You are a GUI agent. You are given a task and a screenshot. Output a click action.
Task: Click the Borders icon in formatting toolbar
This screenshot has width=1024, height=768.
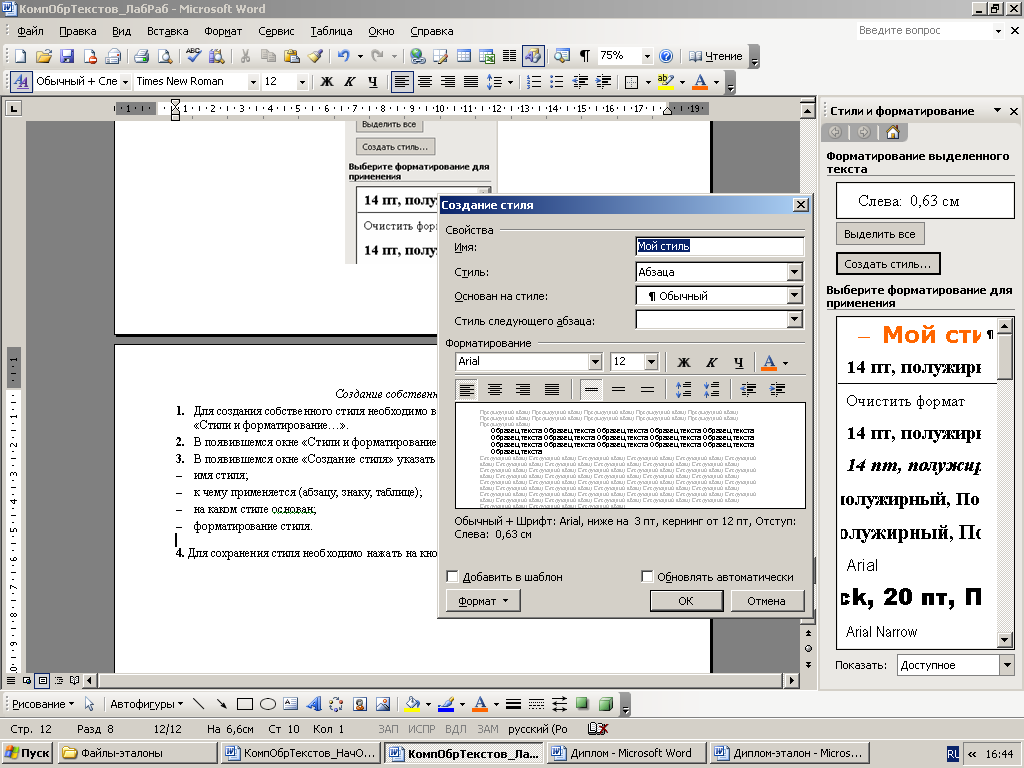coord(632,82)
